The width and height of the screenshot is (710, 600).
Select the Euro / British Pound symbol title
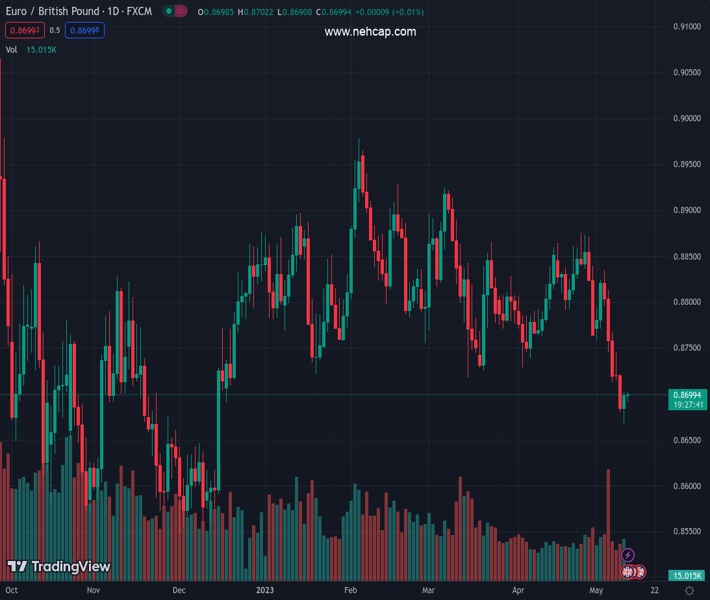coord(78,12)
